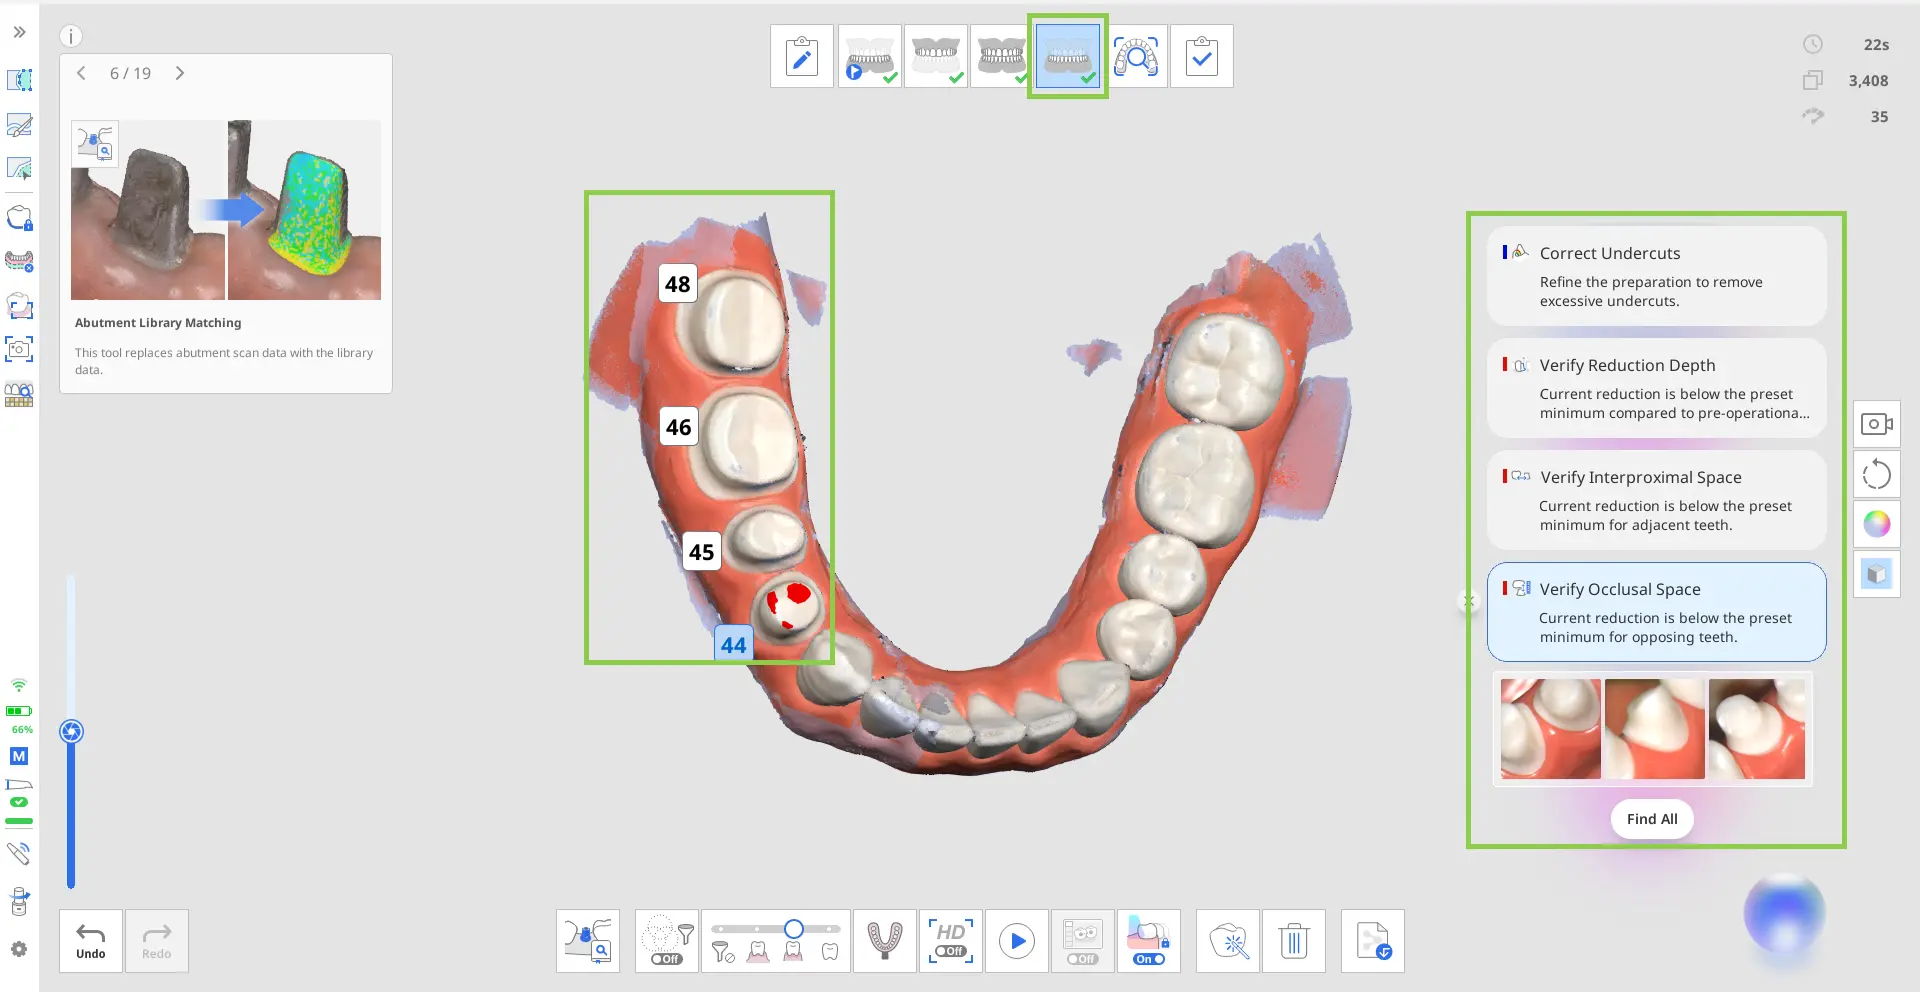This screenshot has height=992, width=1920.
Task: Adjust the vertical scan depth slider handle
Action: pyautogui.click(x=71, y=731)
